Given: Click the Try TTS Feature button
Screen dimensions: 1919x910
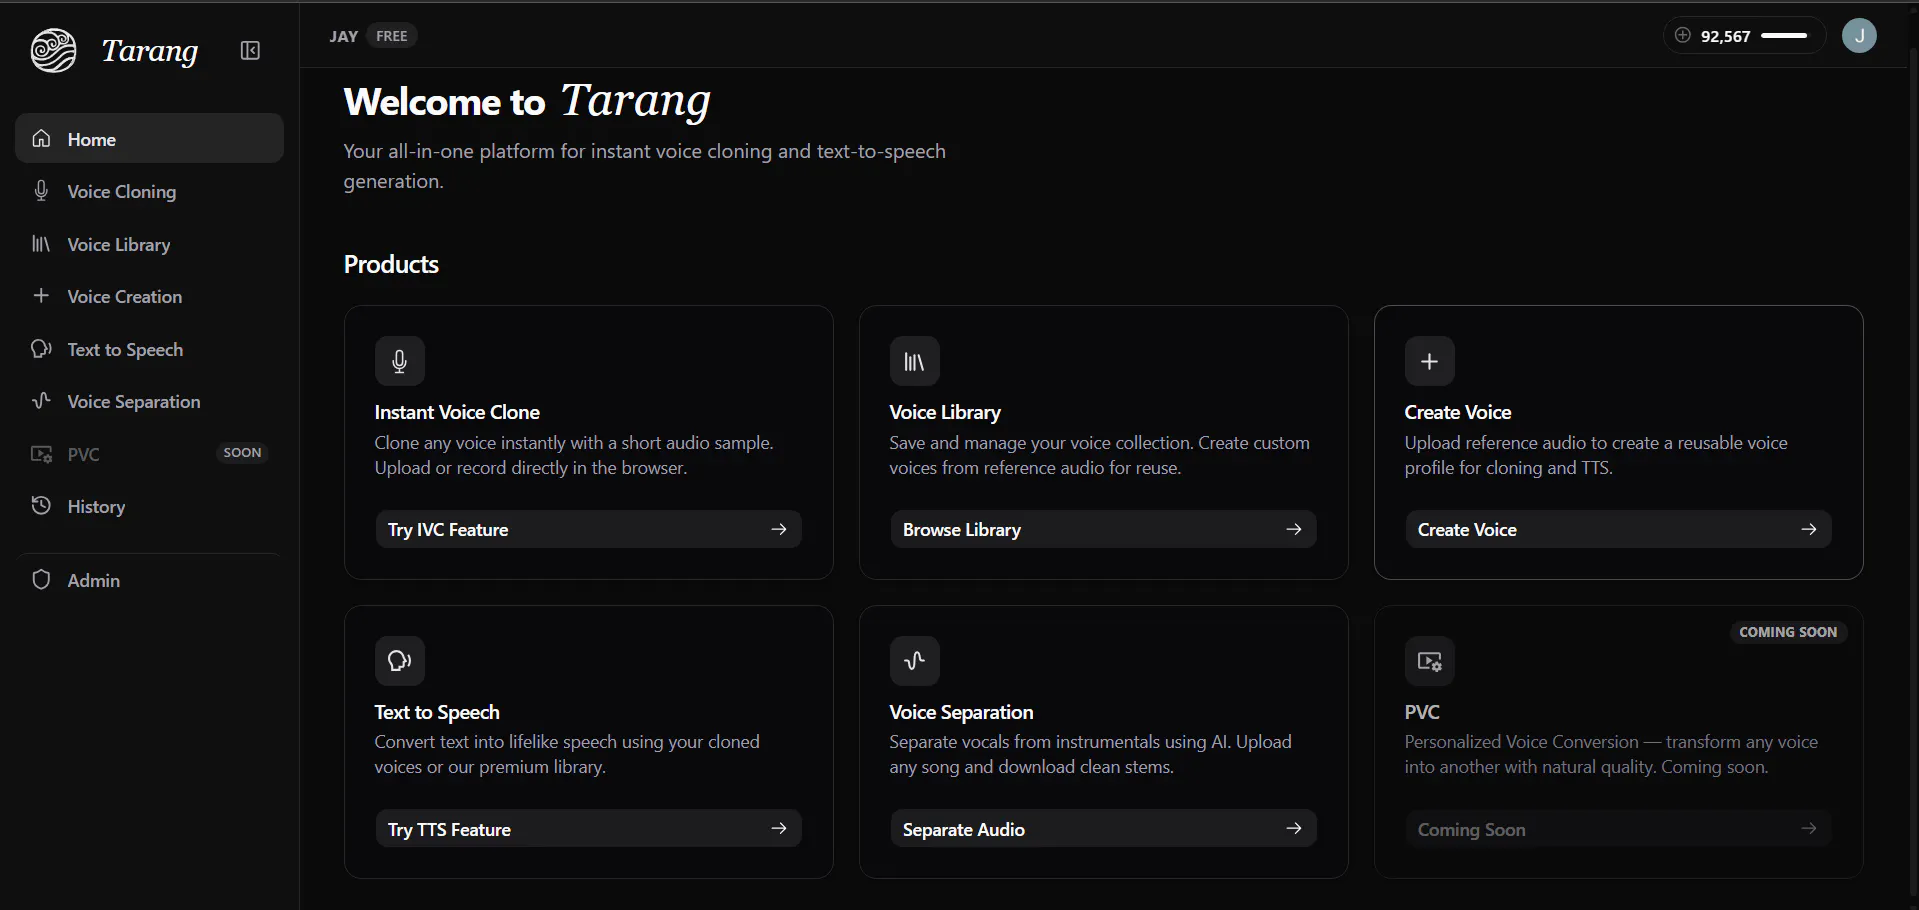Looking at the screenshot, I should coord(588,829).
